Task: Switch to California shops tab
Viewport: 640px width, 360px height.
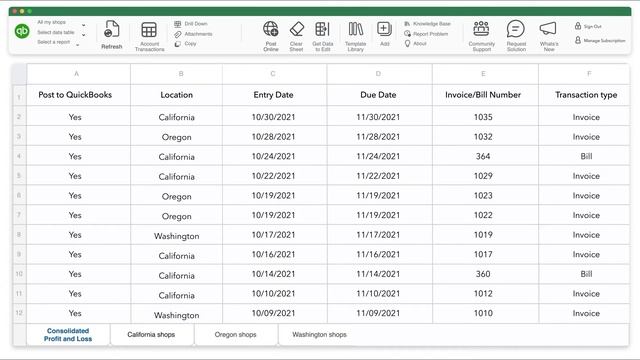Action: 151,335
